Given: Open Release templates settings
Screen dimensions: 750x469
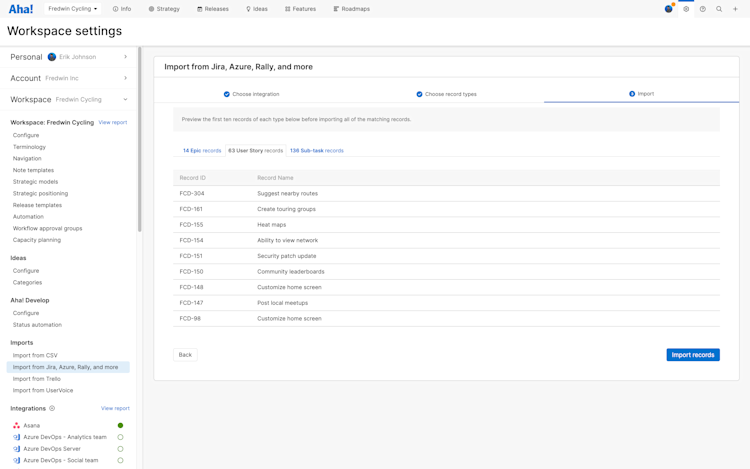Looking at the screenshot, I should point(37,205).
